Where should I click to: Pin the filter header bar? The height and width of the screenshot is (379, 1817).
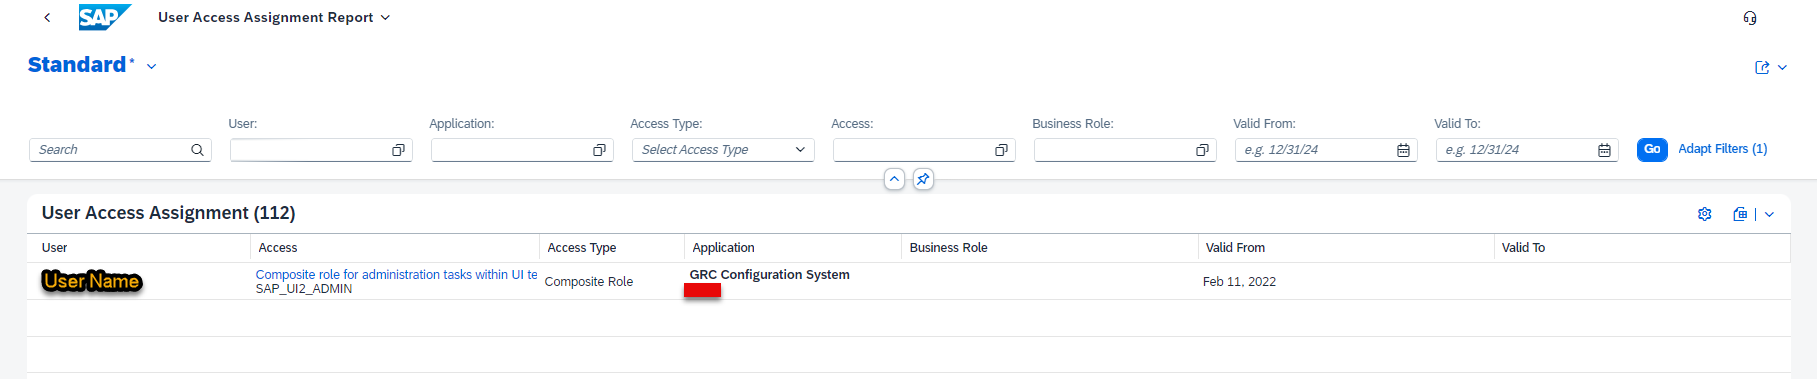[x=923, y=179]
